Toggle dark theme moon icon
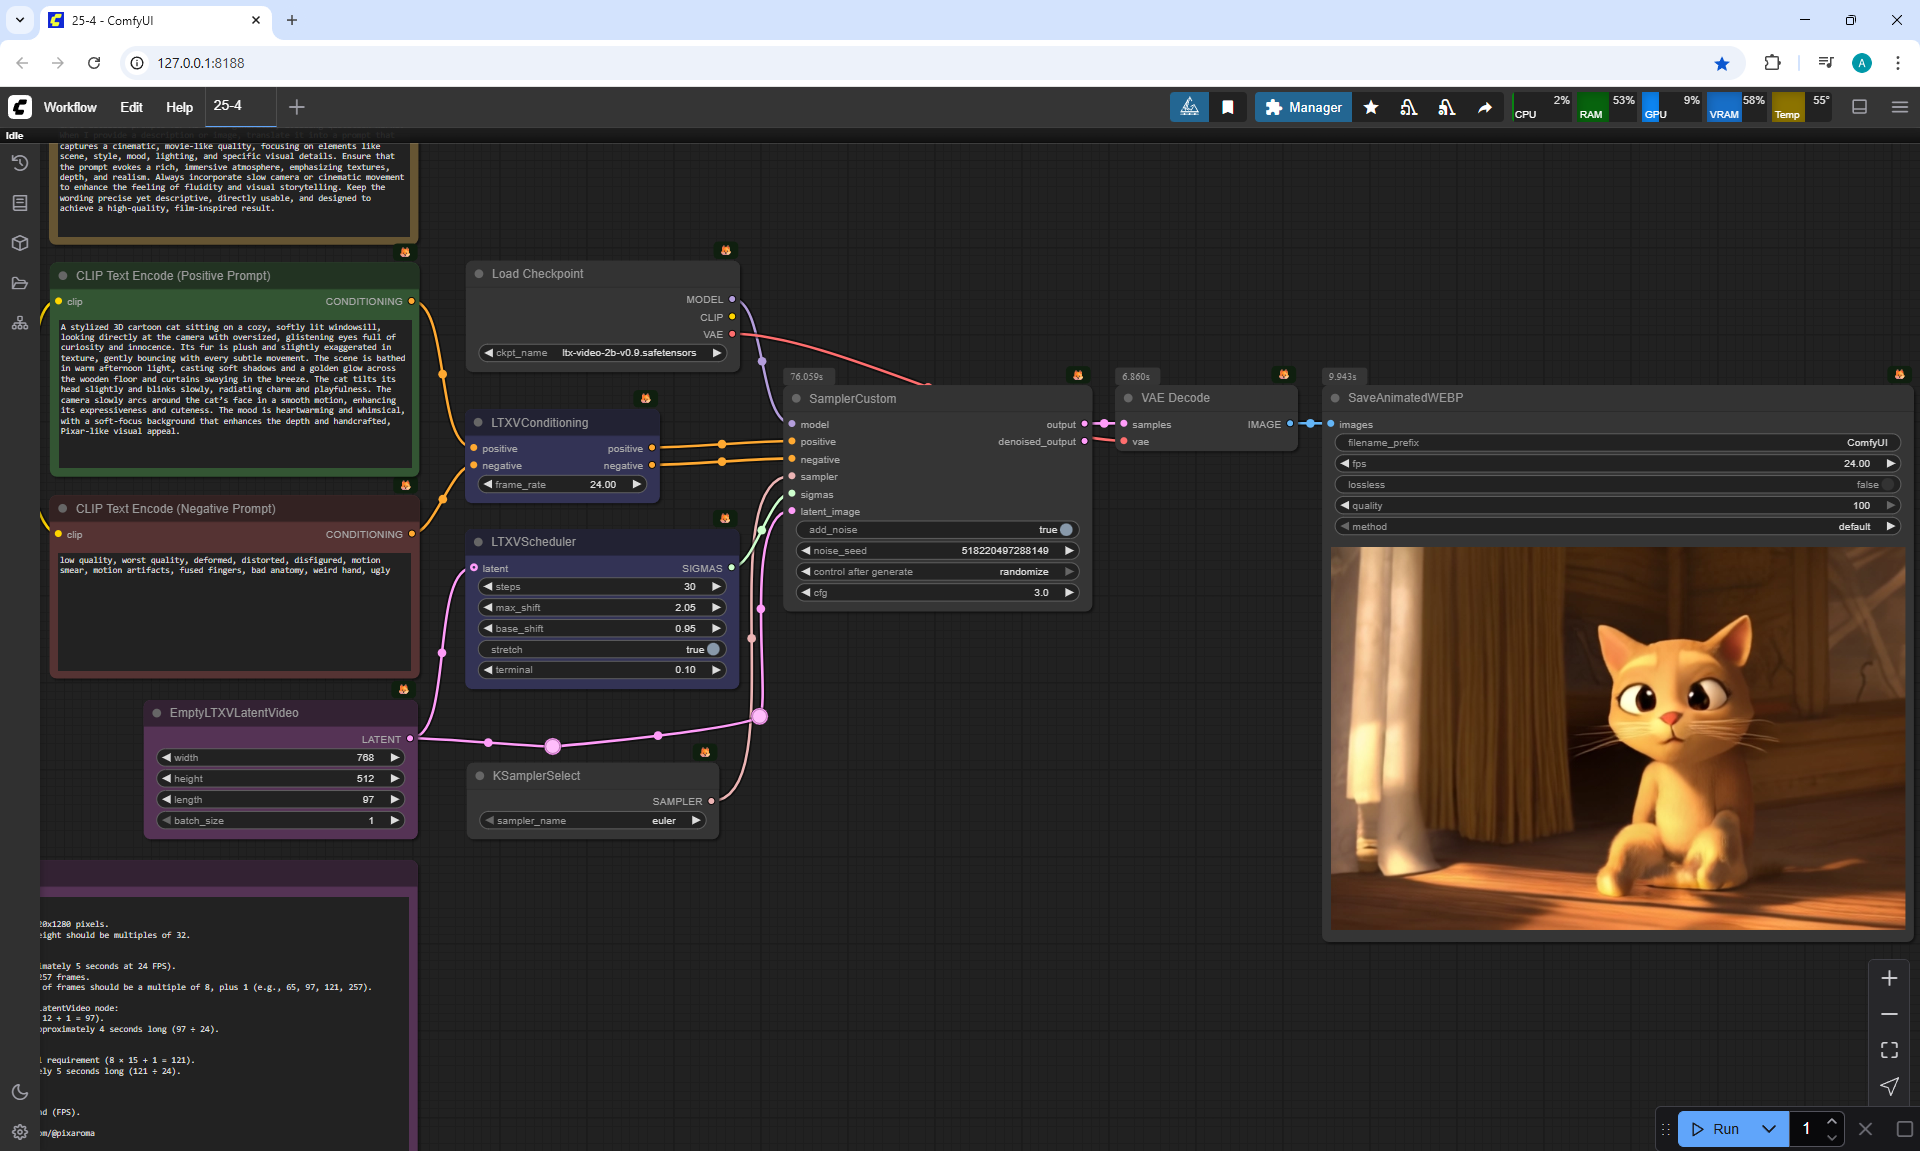This screenshot has width=1920, height=1151. pyautogui.click(x=20, y=1092)
